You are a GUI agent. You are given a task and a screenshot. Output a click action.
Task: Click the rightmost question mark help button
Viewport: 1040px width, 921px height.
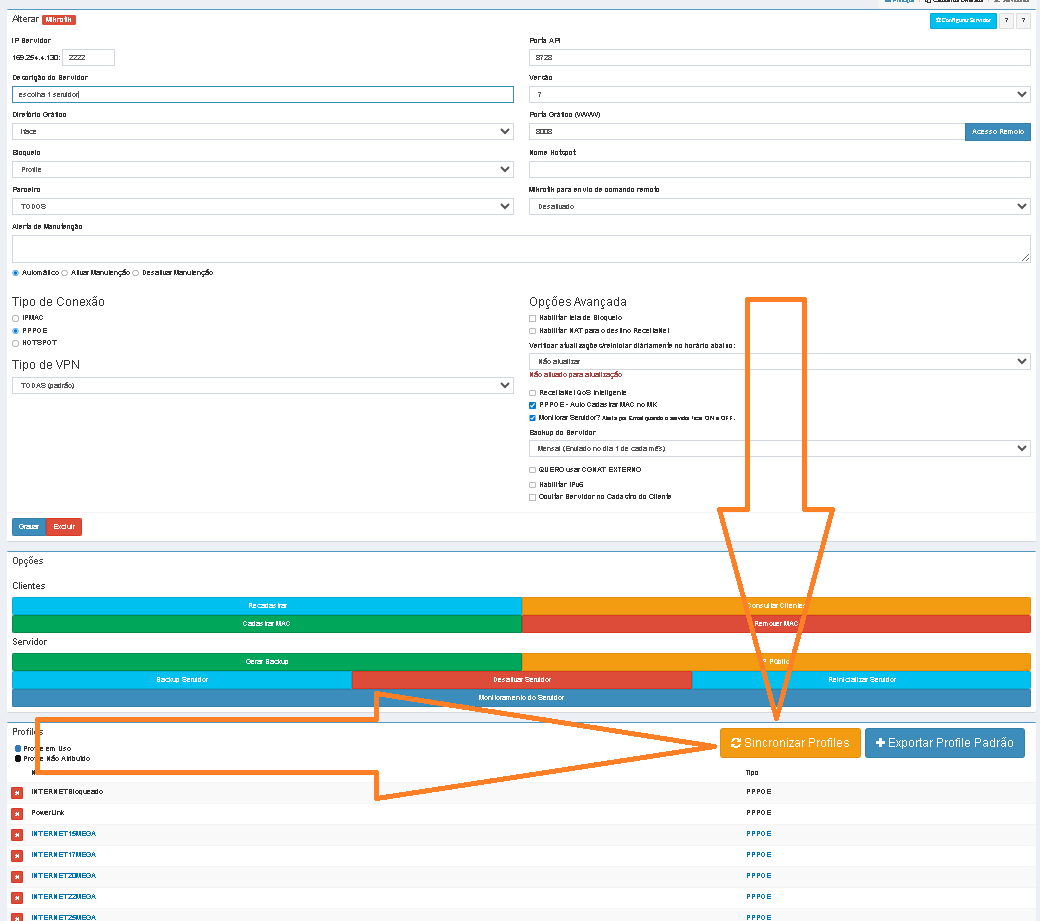tap(1023, 20)
